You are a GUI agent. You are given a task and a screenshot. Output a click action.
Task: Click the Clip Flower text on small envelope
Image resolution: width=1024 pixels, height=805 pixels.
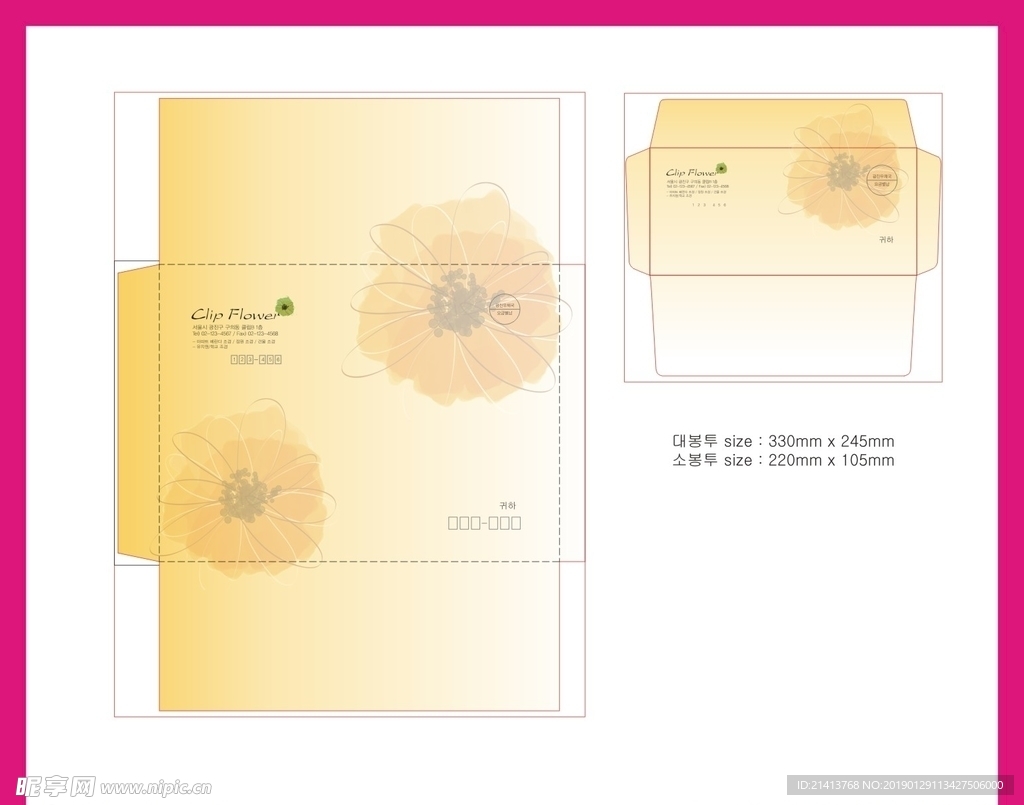pyautogui.click(x=691, y=173)
